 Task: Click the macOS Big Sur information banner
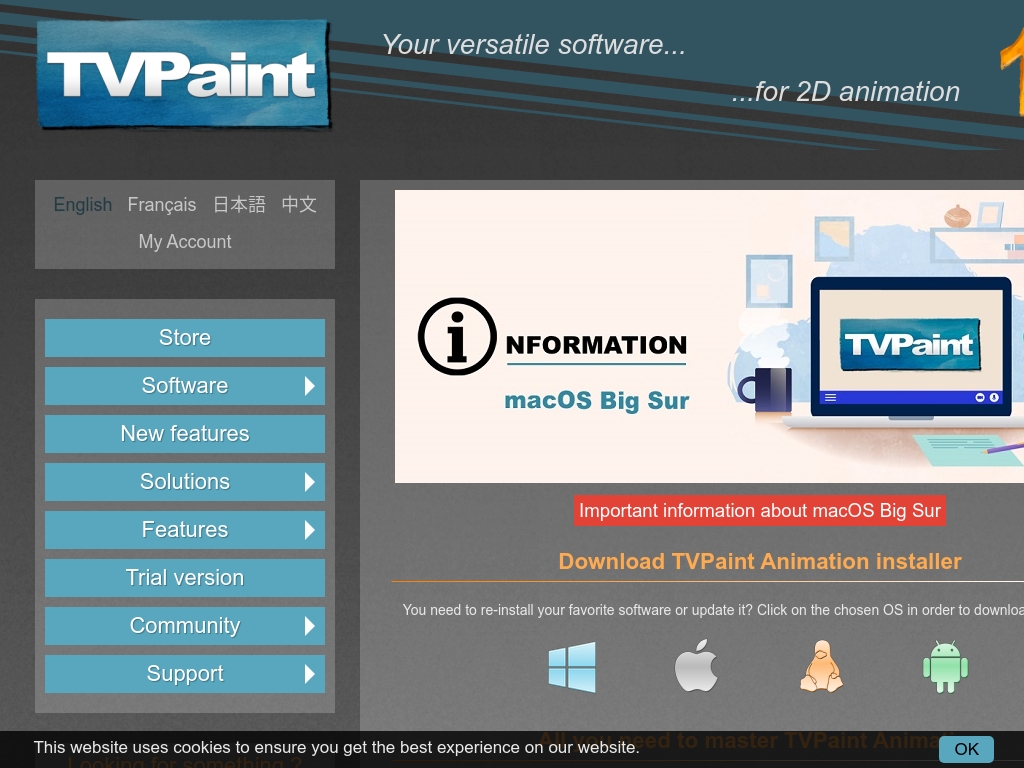[709, 336]
